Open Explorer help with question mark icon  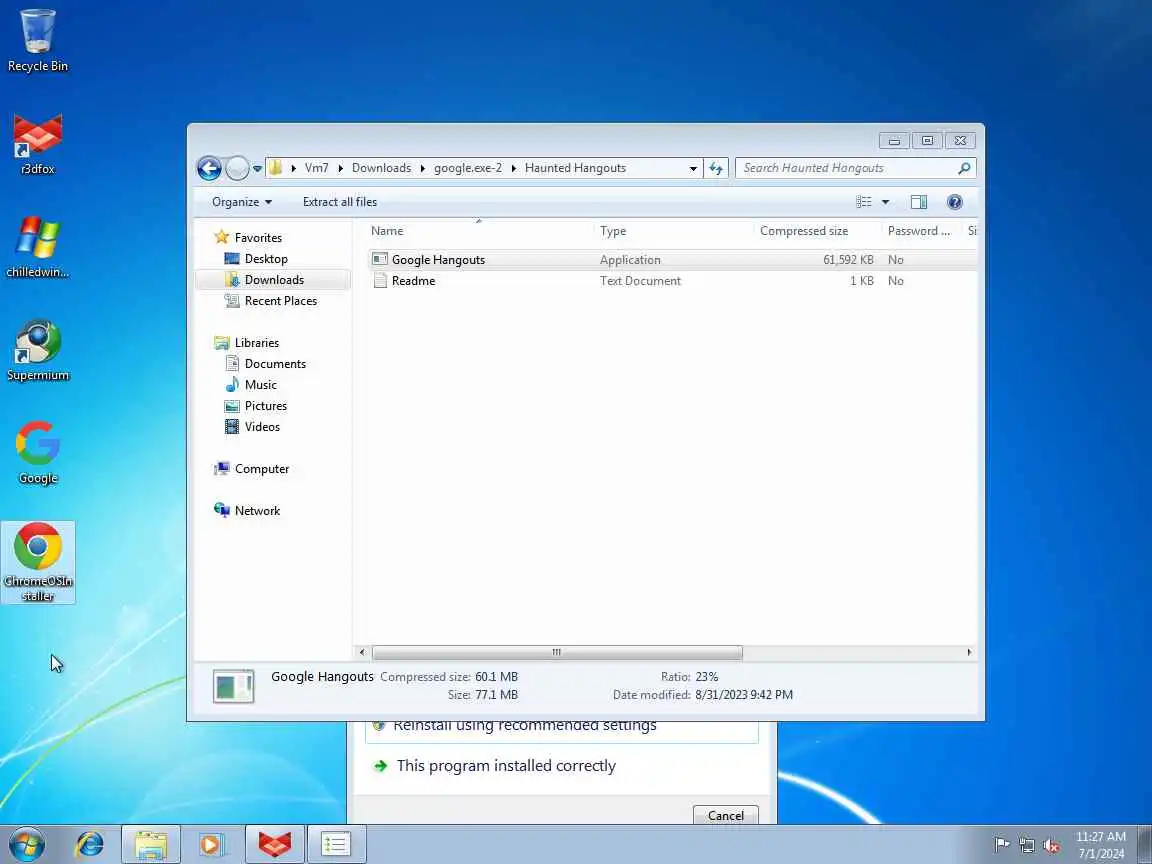(x=954, y=202)
